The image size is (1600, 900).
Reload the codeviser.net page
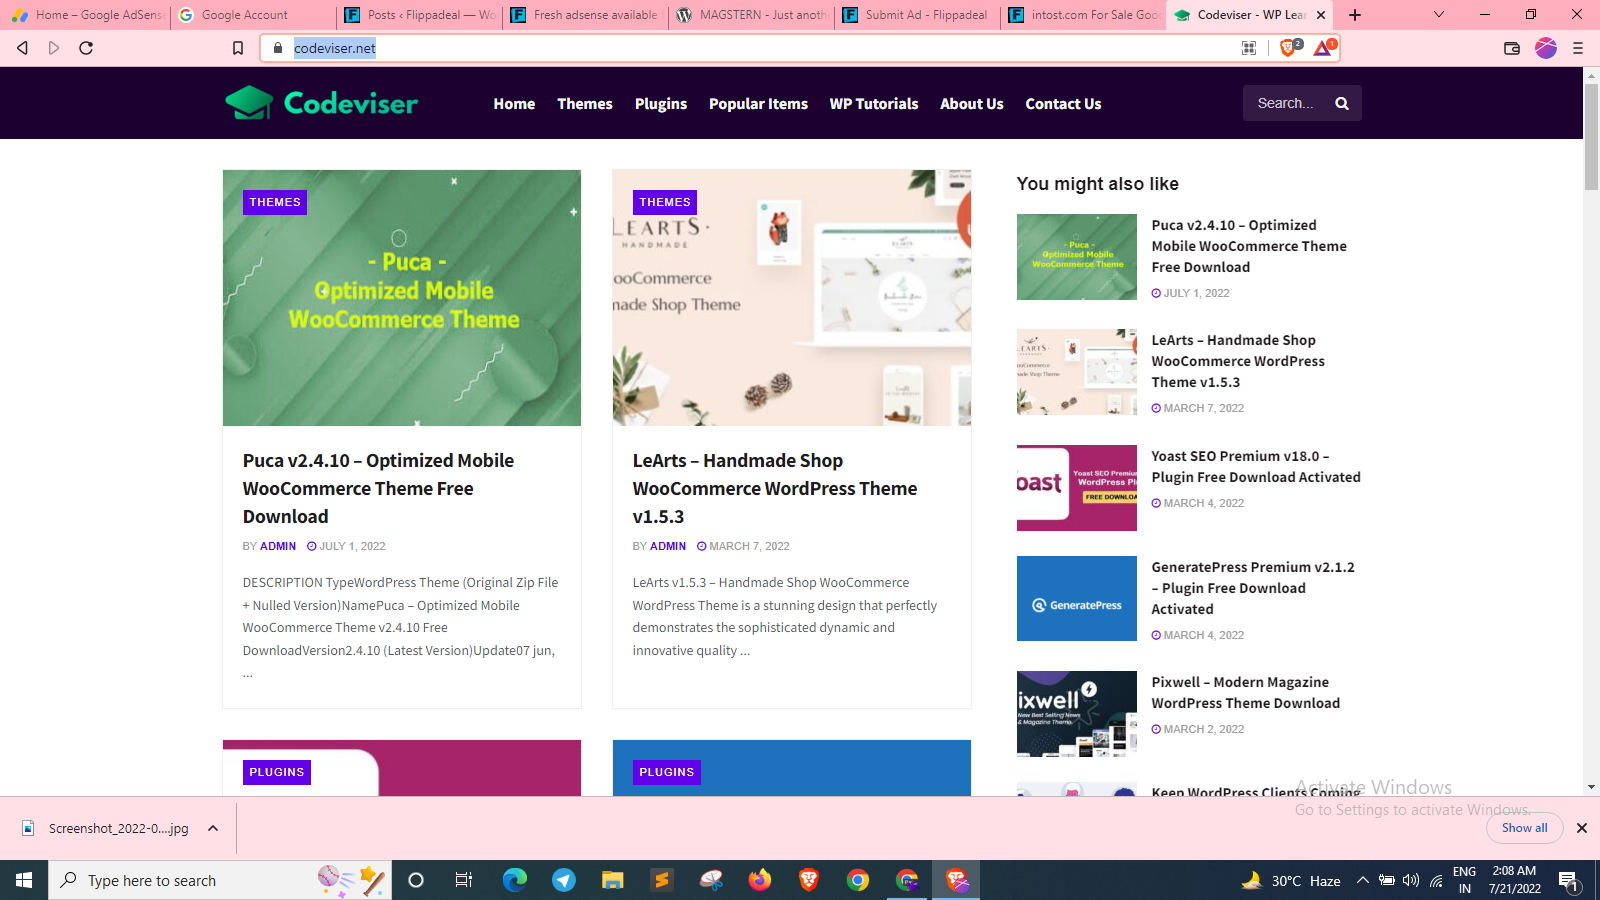click(86, 48)
